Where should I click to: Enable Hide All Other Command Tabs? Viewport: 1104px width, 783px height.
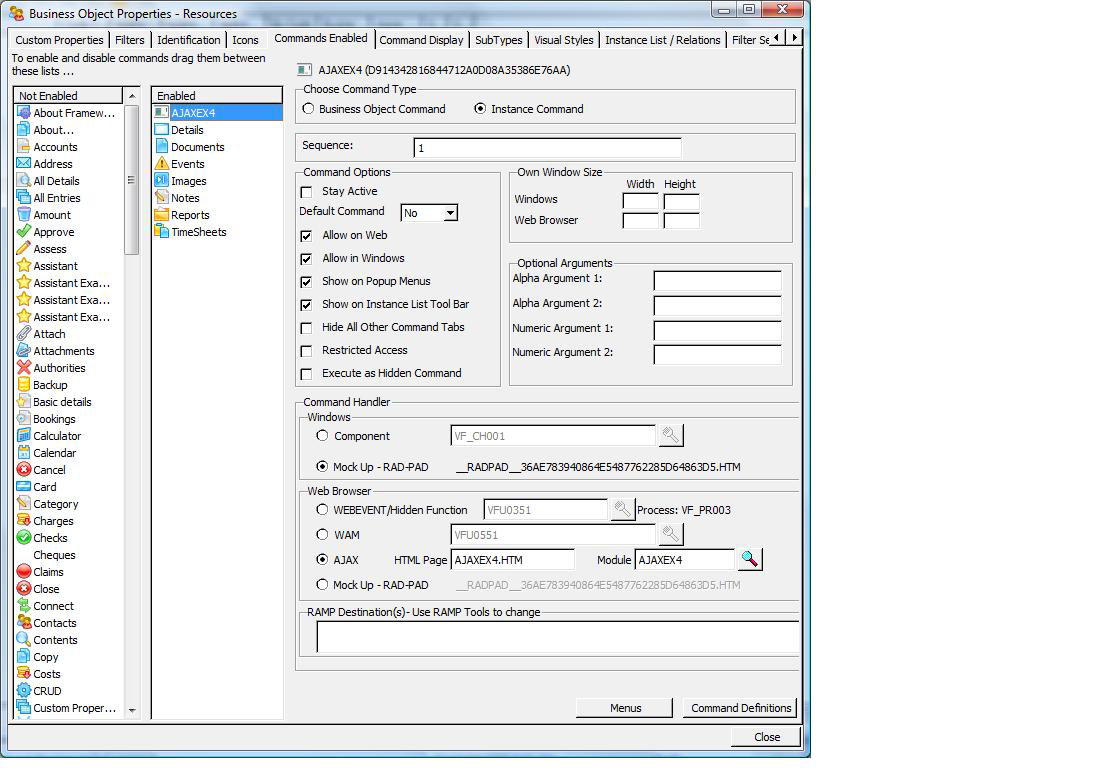(306, 328)
